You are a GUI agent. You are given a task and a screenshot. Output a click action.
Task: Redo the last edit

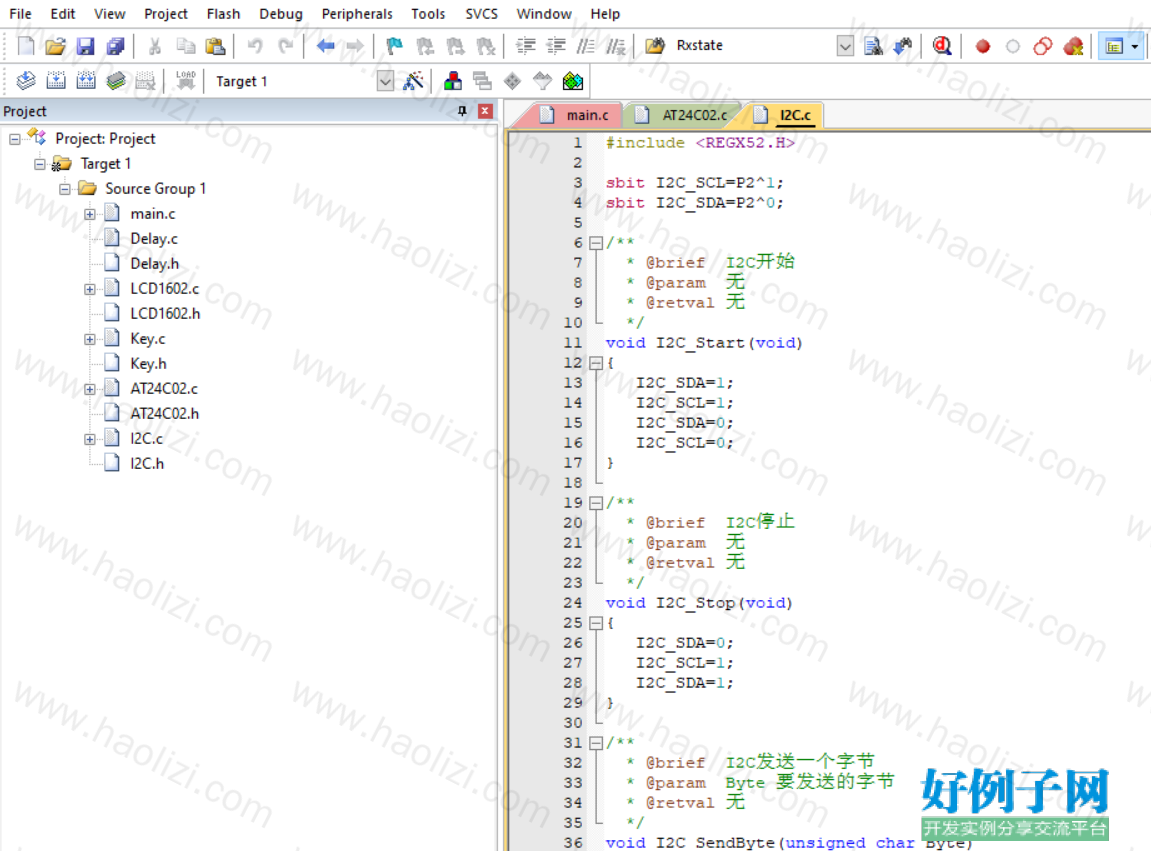point(285,46)
